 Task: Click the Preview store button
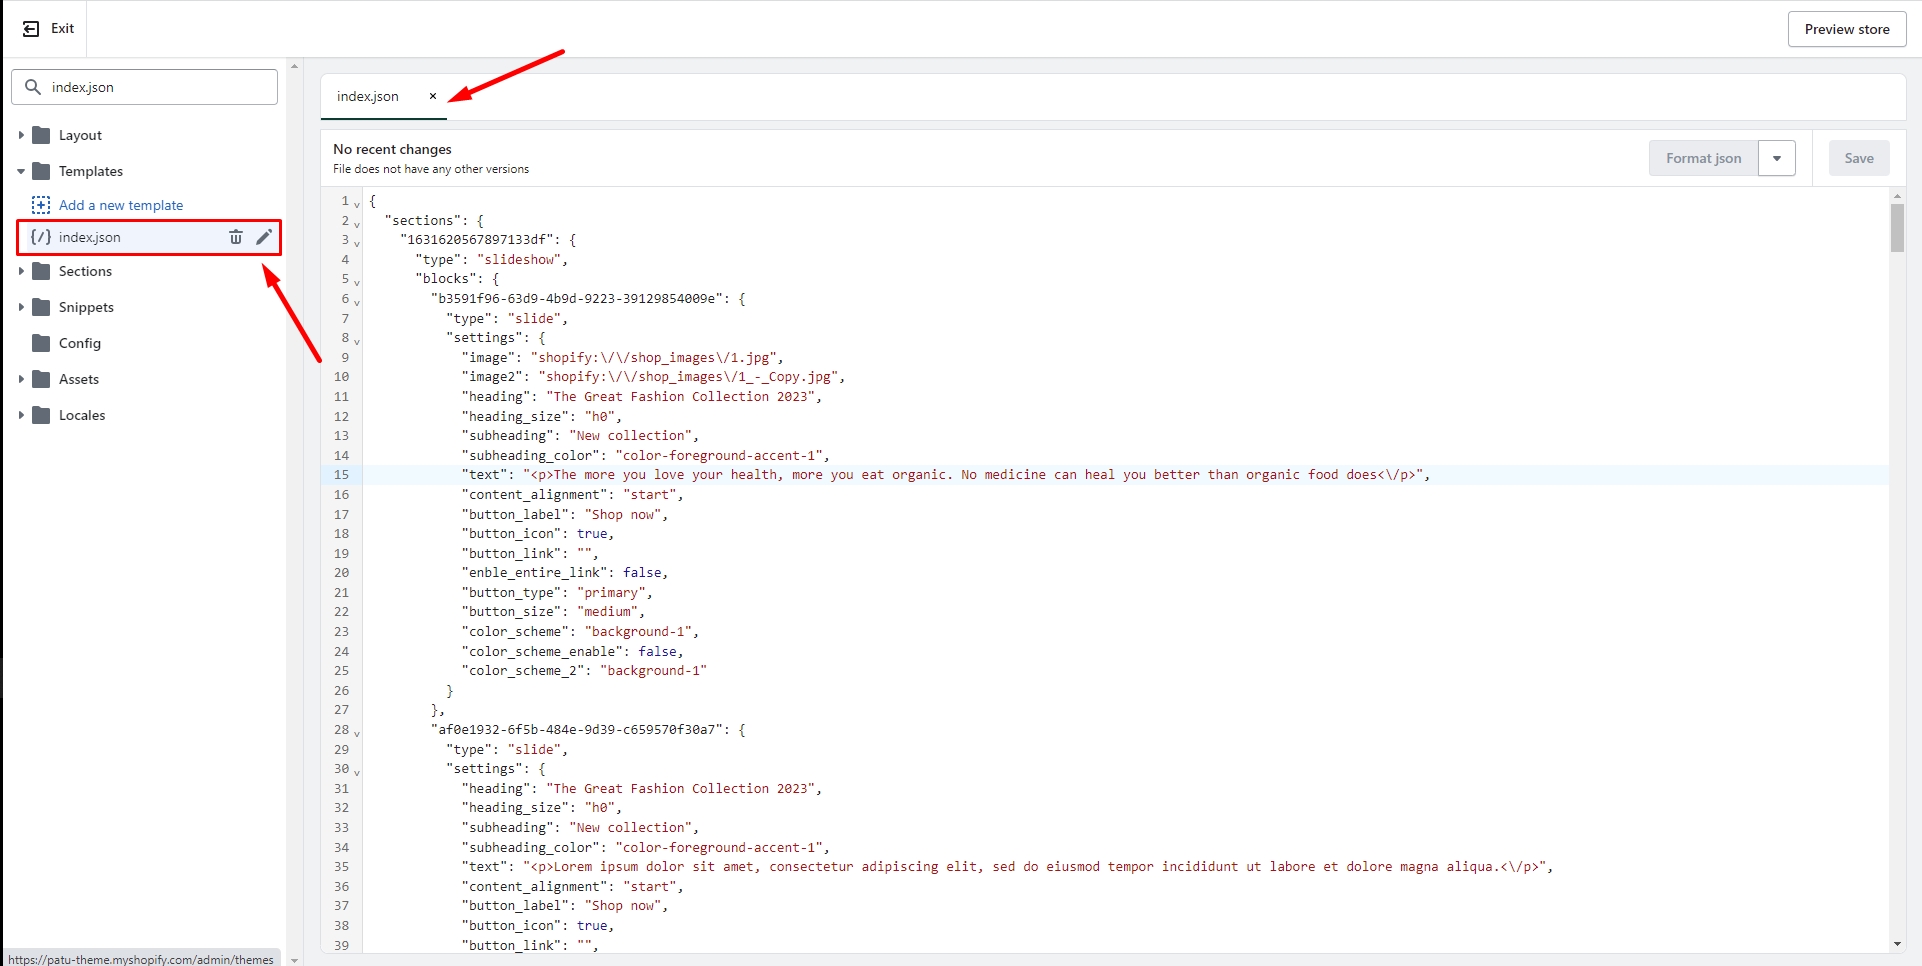pyautogui.click(x=1846, y=29)
